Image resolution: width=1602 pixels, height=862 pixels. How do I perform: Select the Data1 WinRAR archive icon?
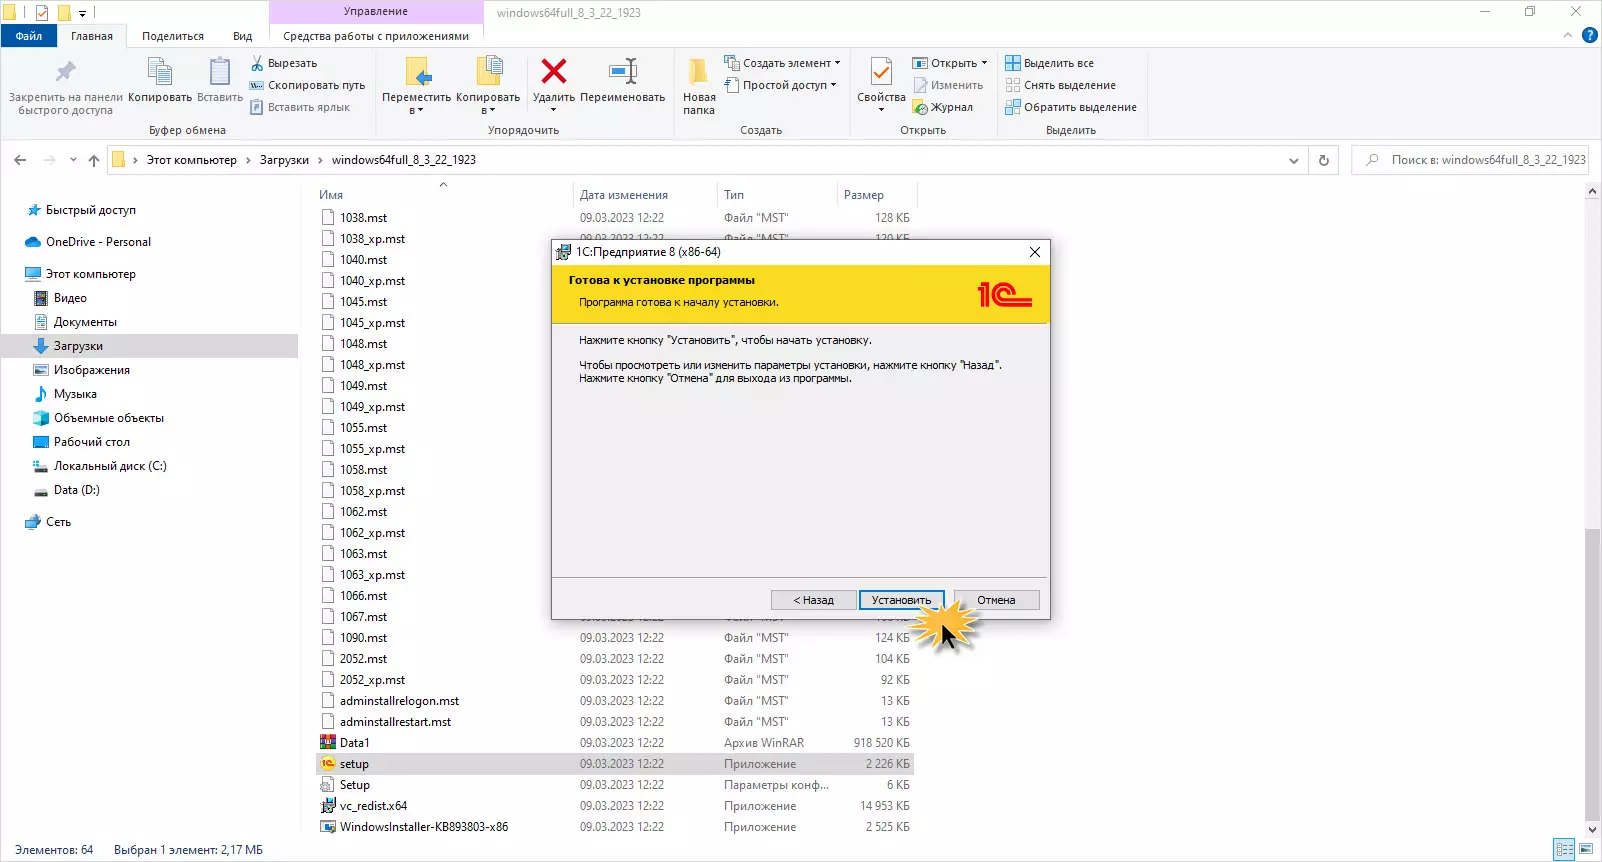point(328,743)
